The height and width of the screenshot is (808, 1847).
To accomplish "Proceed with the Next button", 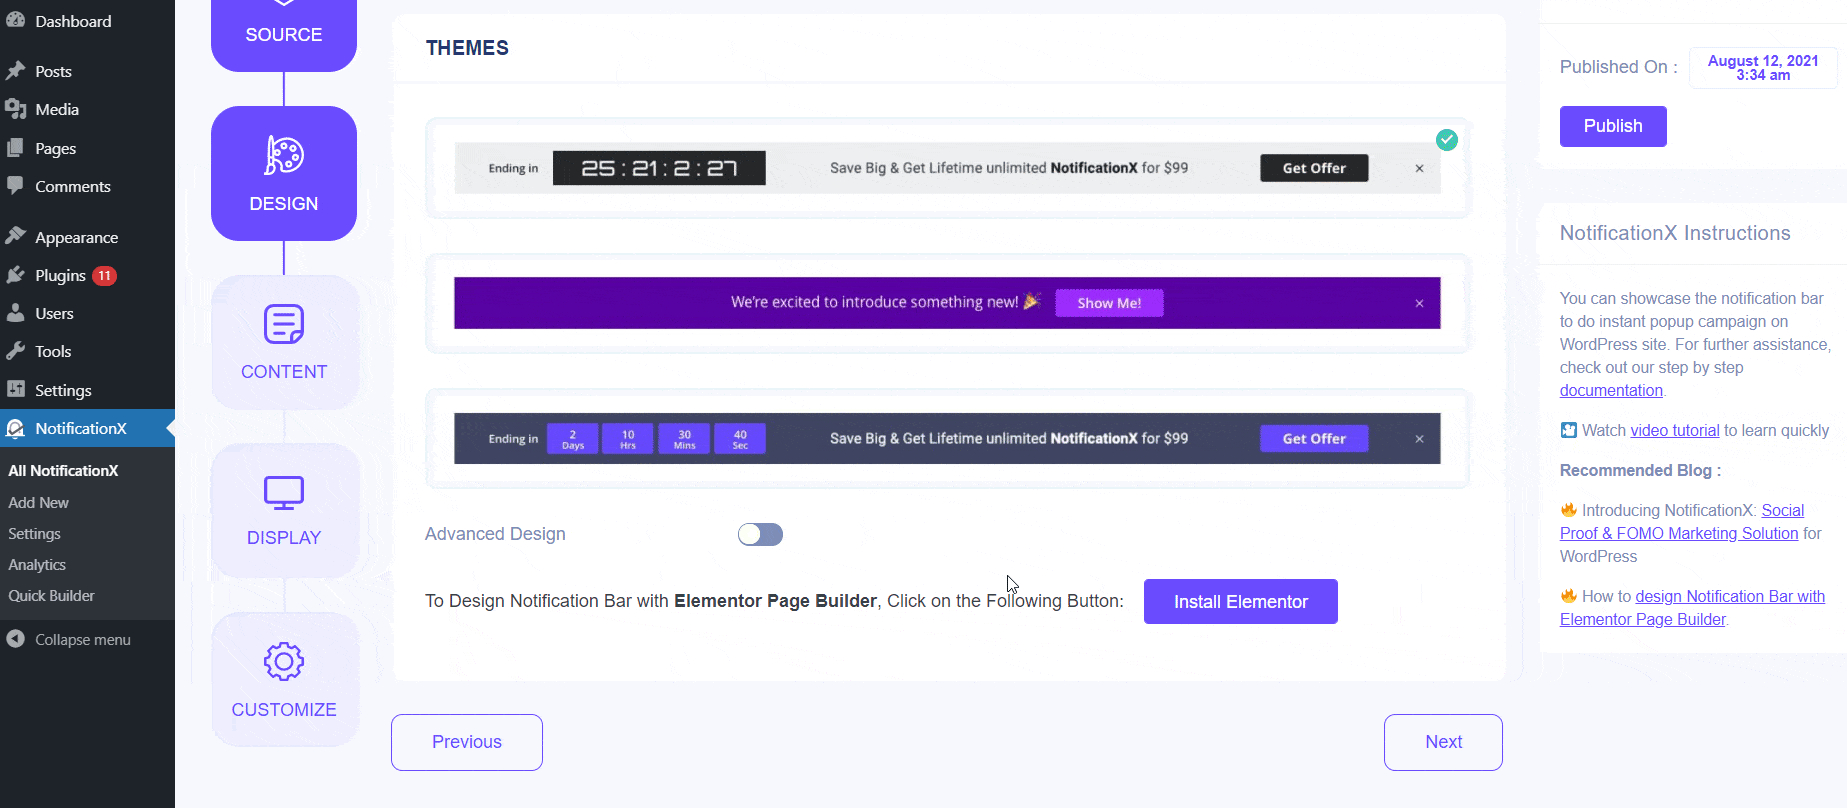I will [x=1443, y=742].
